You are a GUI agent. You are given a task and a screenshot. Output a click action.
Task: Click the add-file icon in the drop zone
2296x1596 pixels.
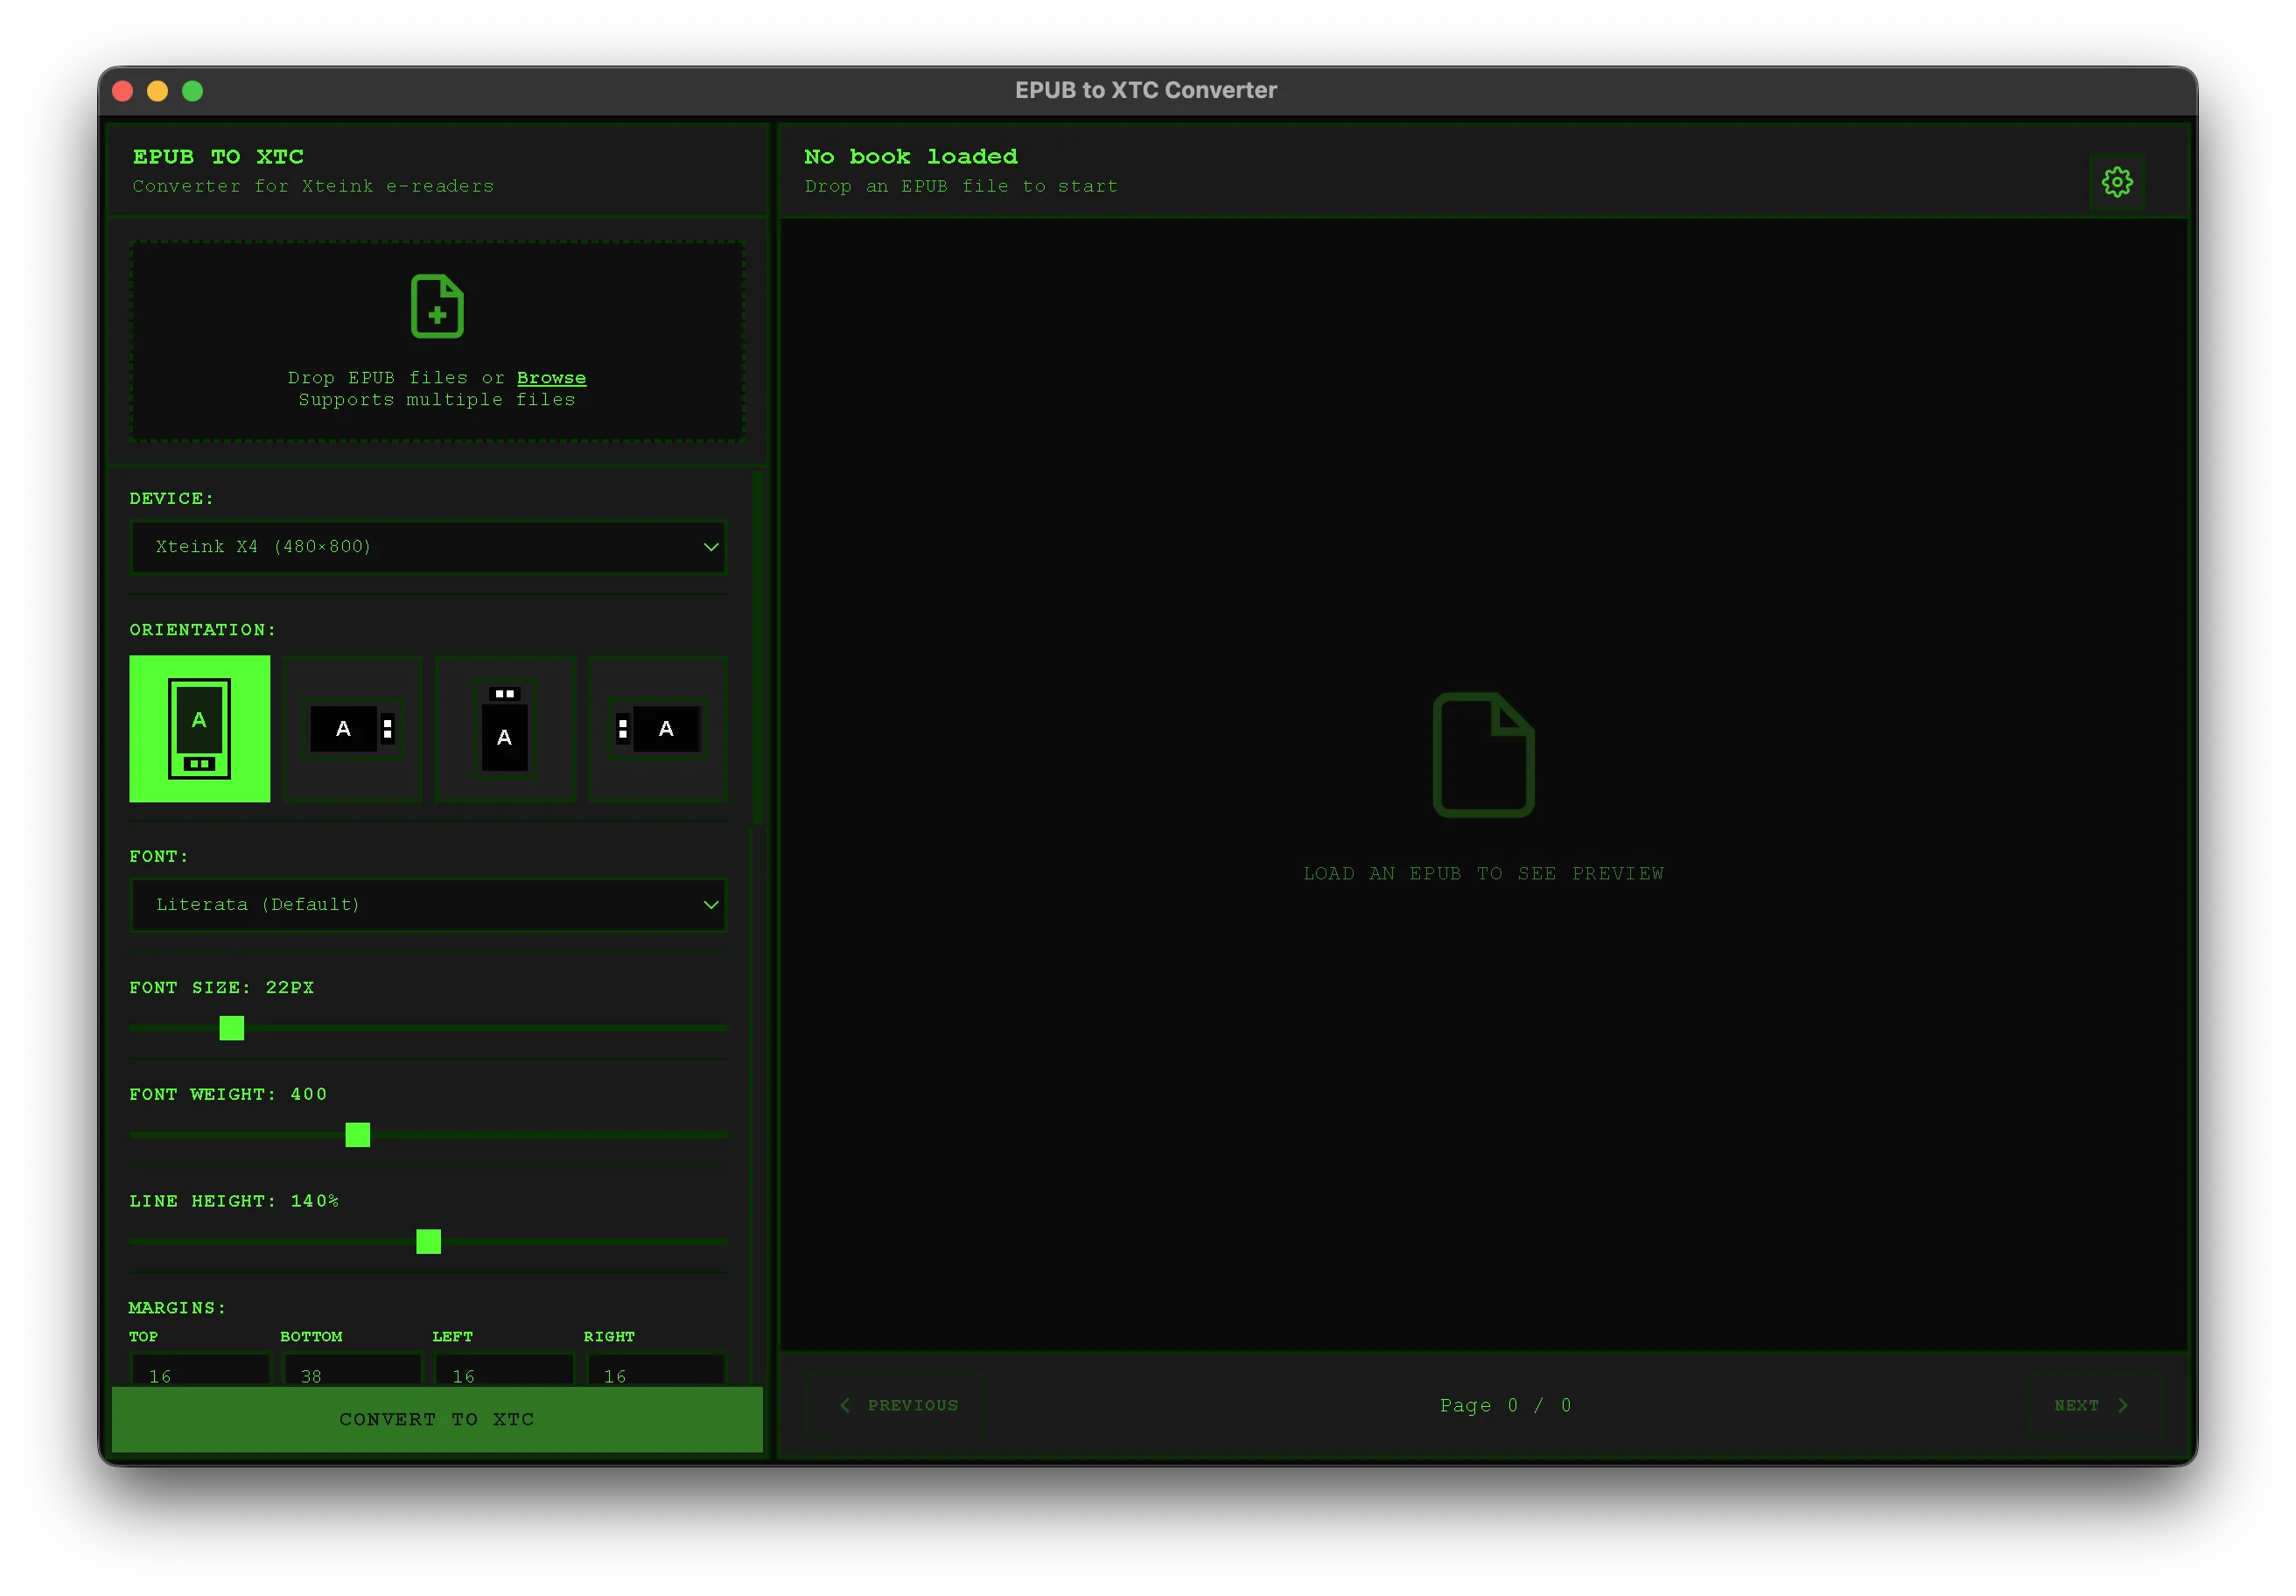tap(437, 308)
